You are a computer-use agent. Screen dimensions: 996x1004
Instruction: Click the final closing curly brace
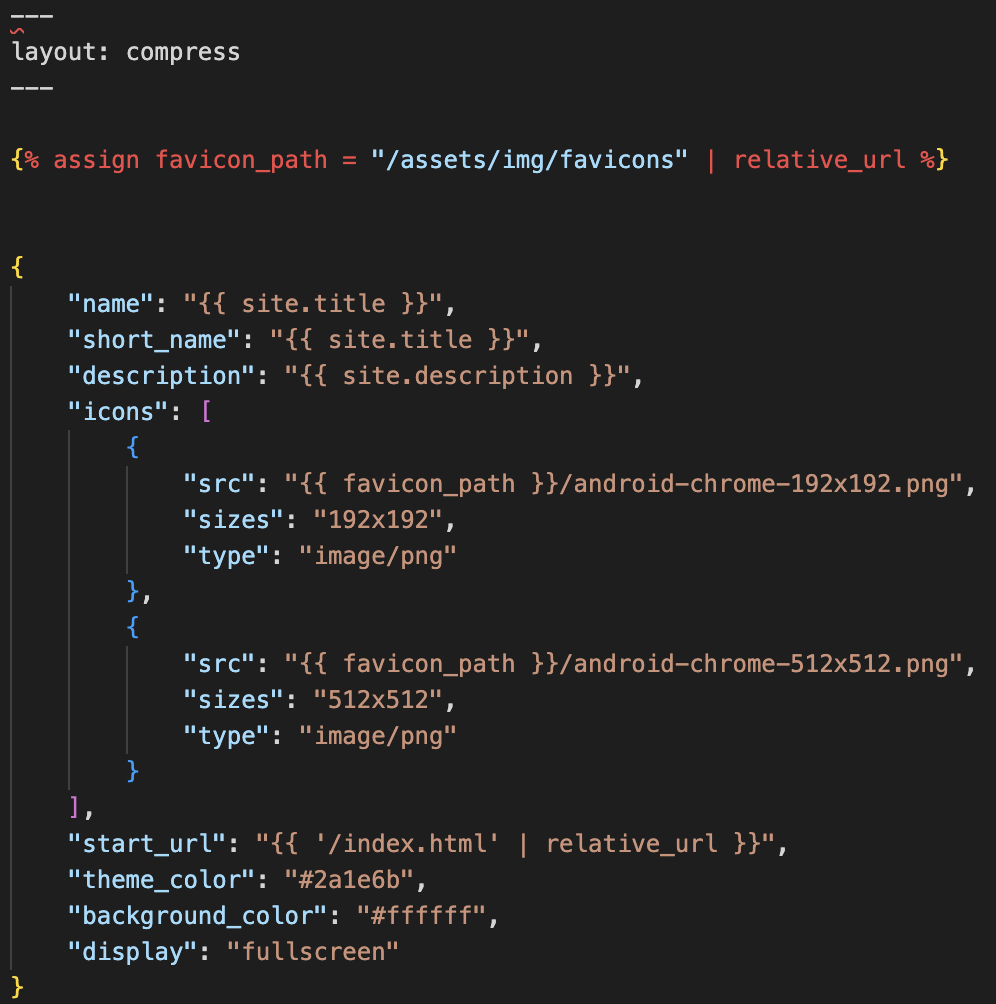point(18,987)
